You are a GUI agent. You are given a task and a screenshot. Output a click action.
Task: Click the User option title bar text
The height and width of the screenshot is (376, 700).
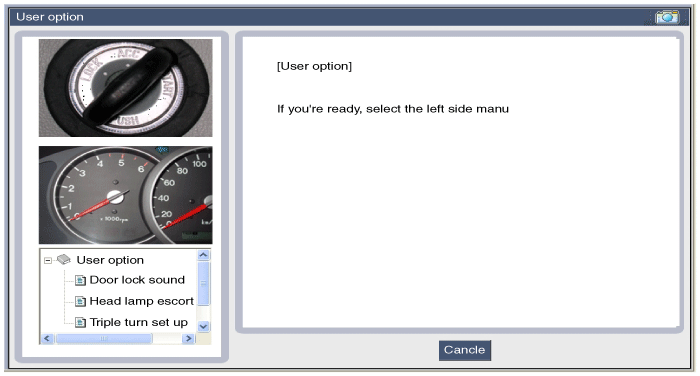(x=50, y=17)
